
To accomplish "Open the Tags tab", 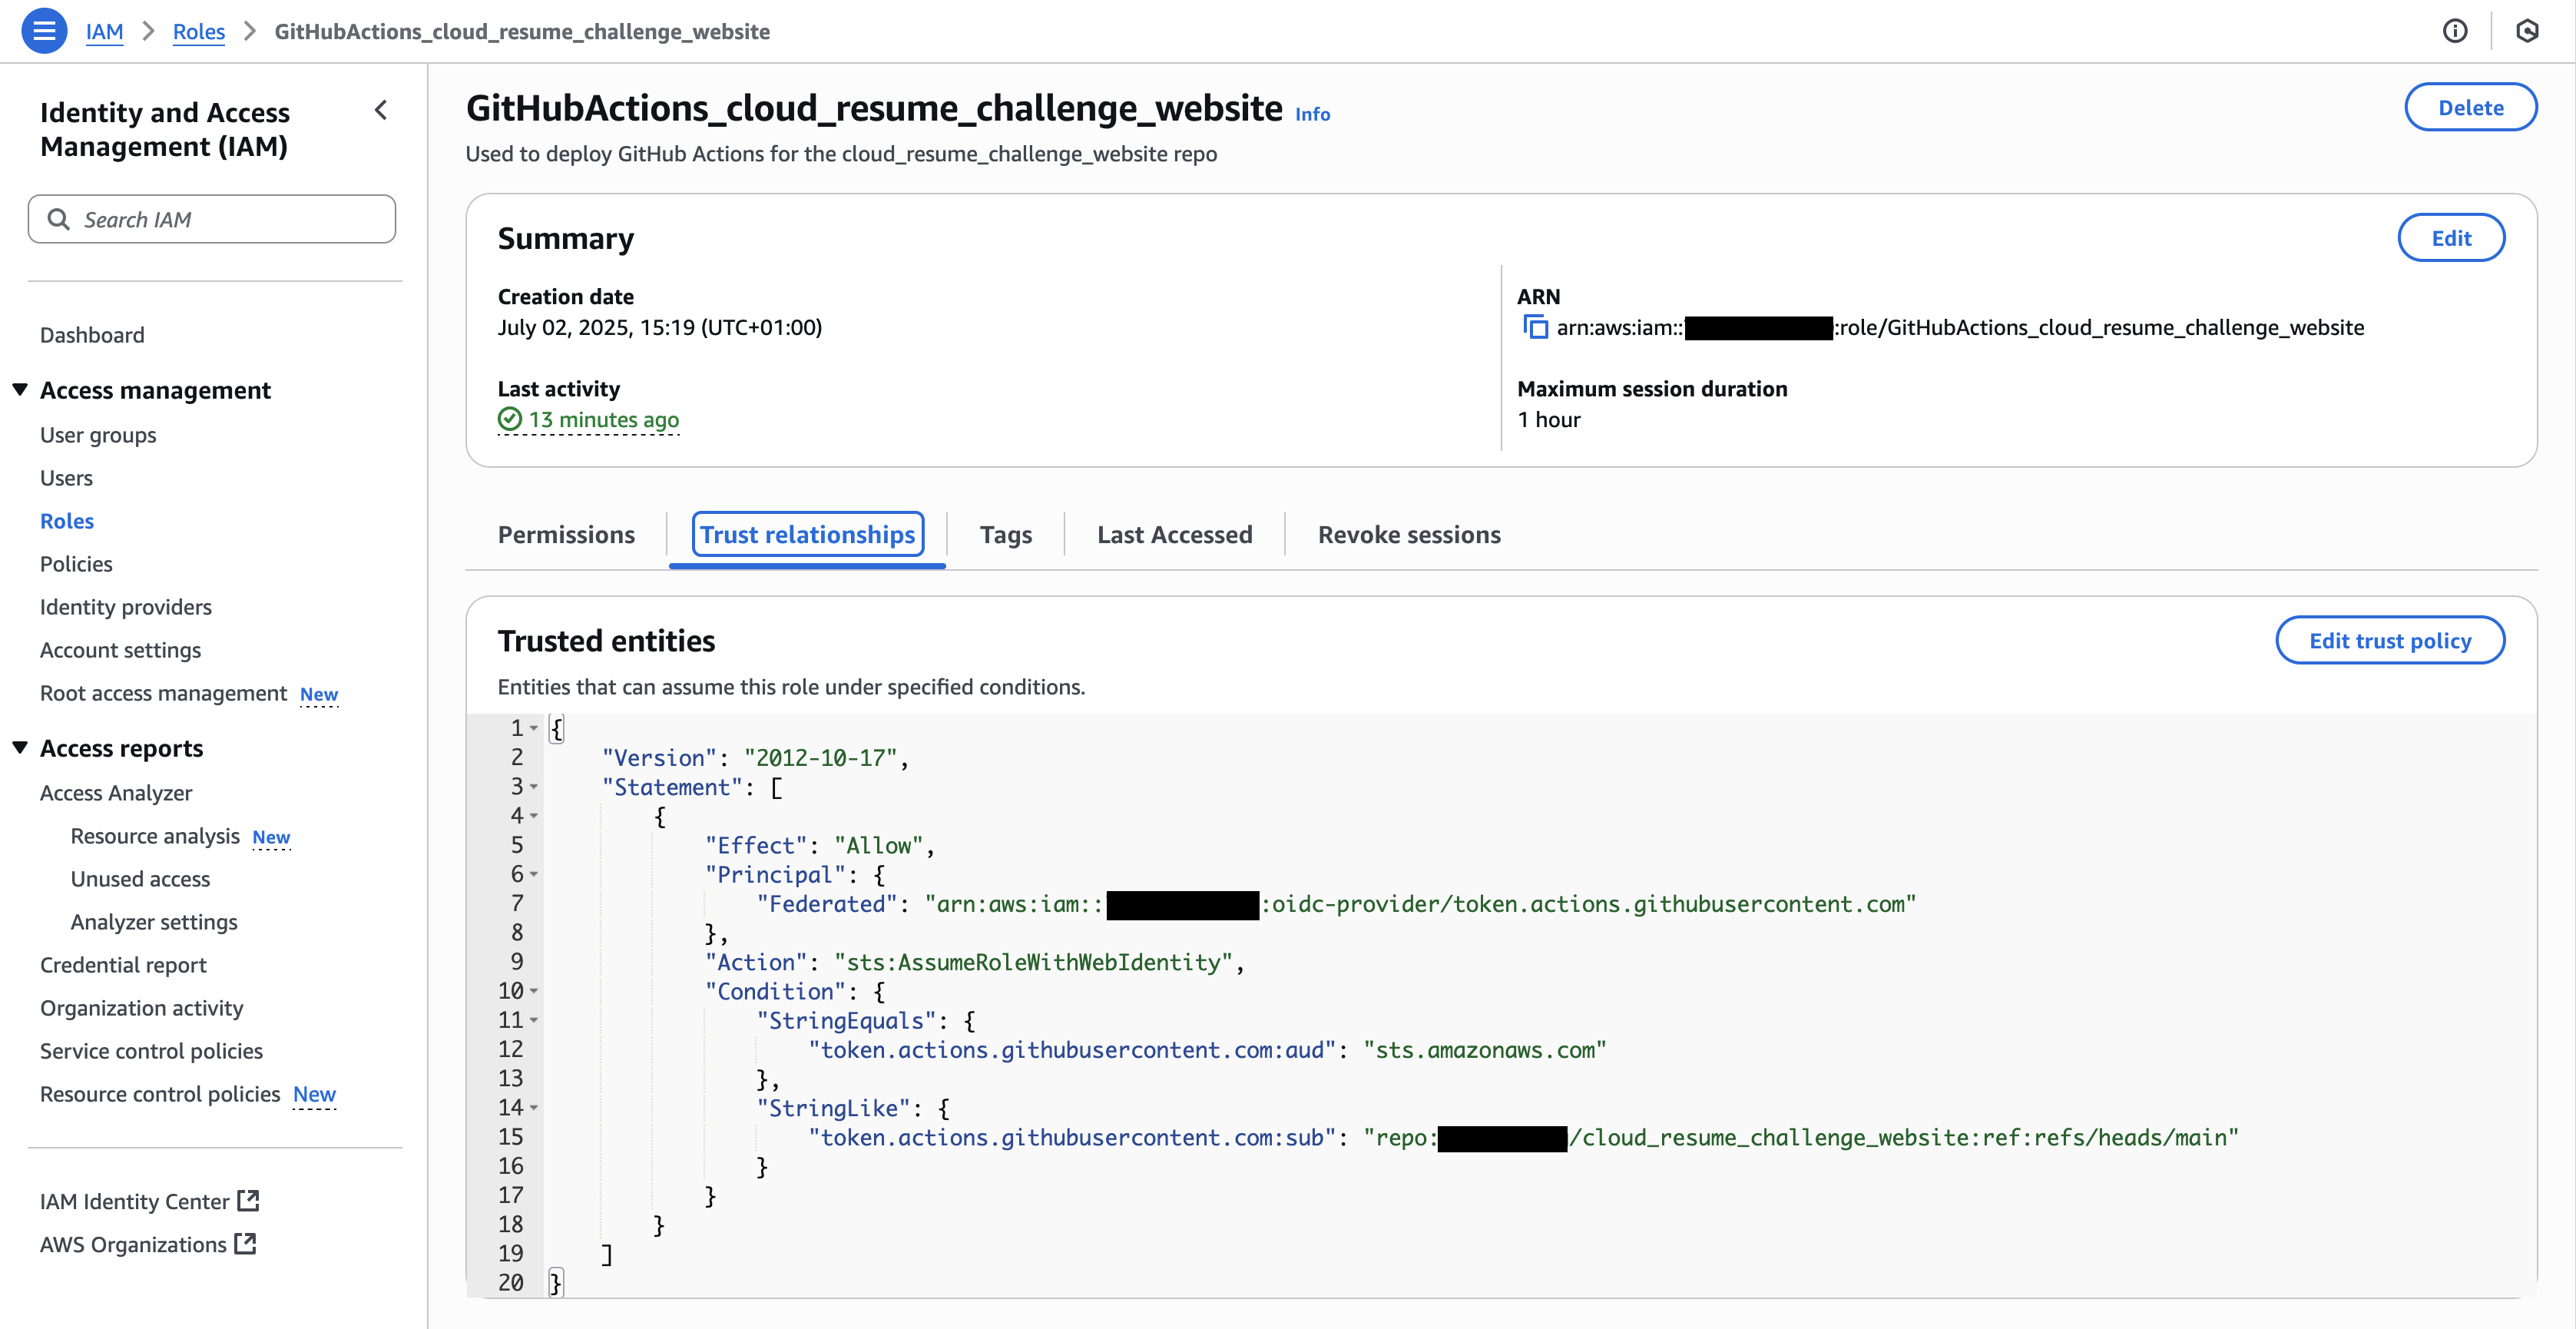I will [x=1005, y=534].
